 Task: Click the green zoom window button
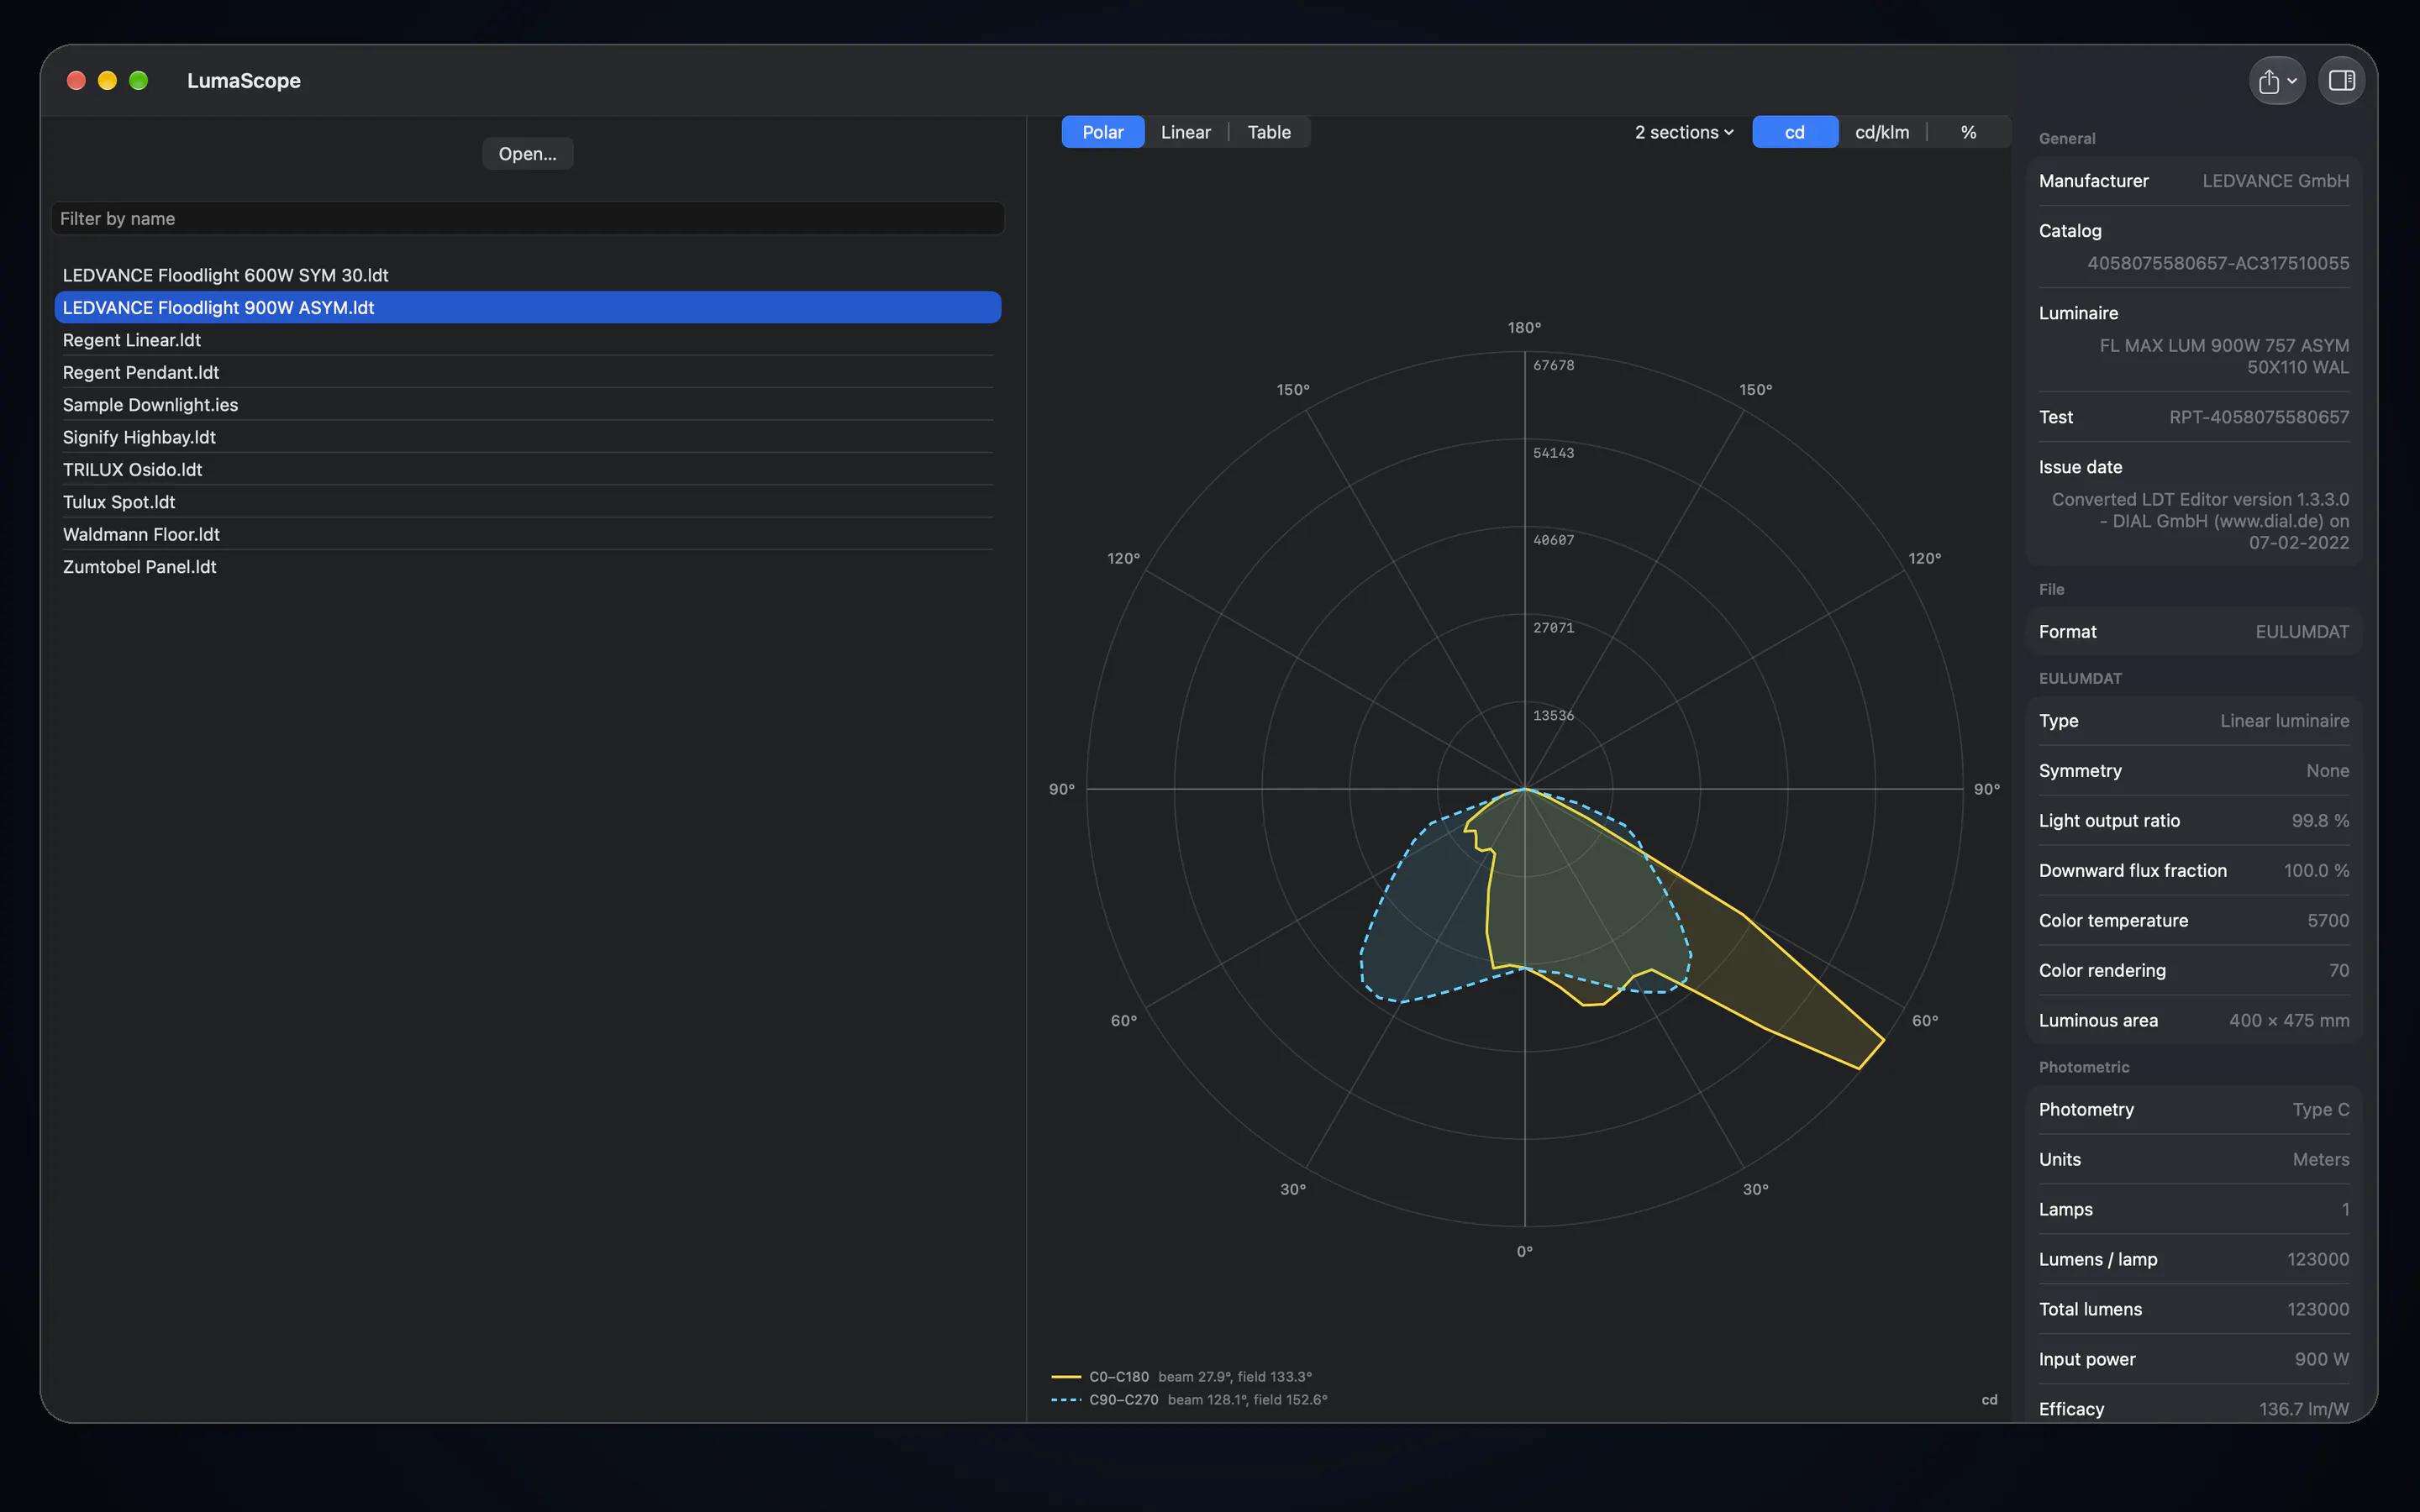[139, 81]
